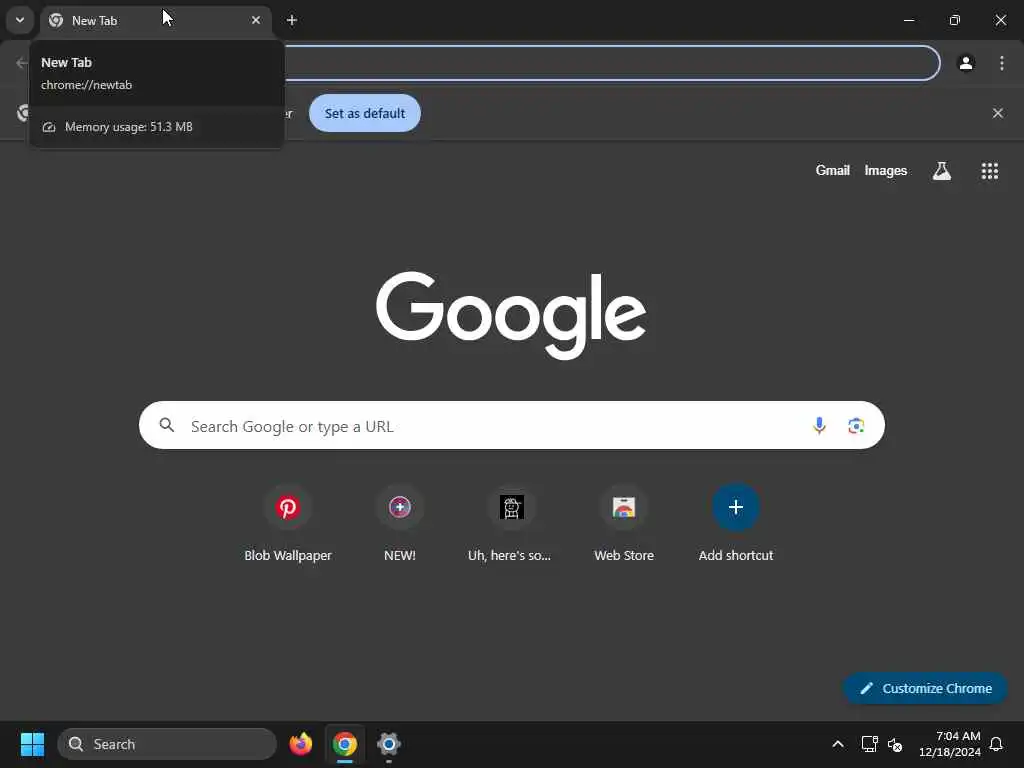Viewport: 1024px width, 768px height.
Task: Select the New Tab tab
Action: (x=155, y=20)
